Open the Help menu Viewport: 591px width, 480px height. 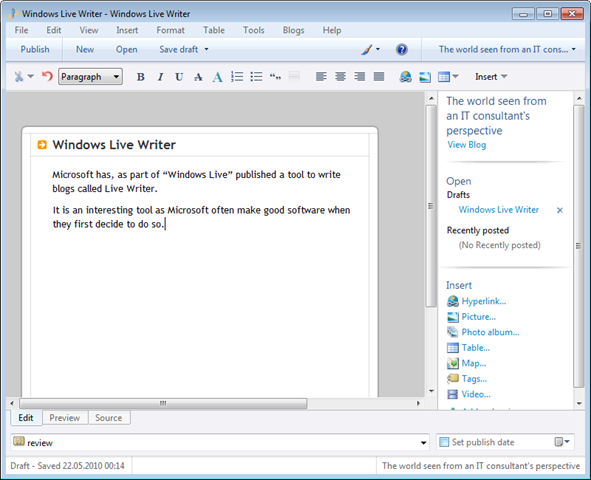[332, 30]
